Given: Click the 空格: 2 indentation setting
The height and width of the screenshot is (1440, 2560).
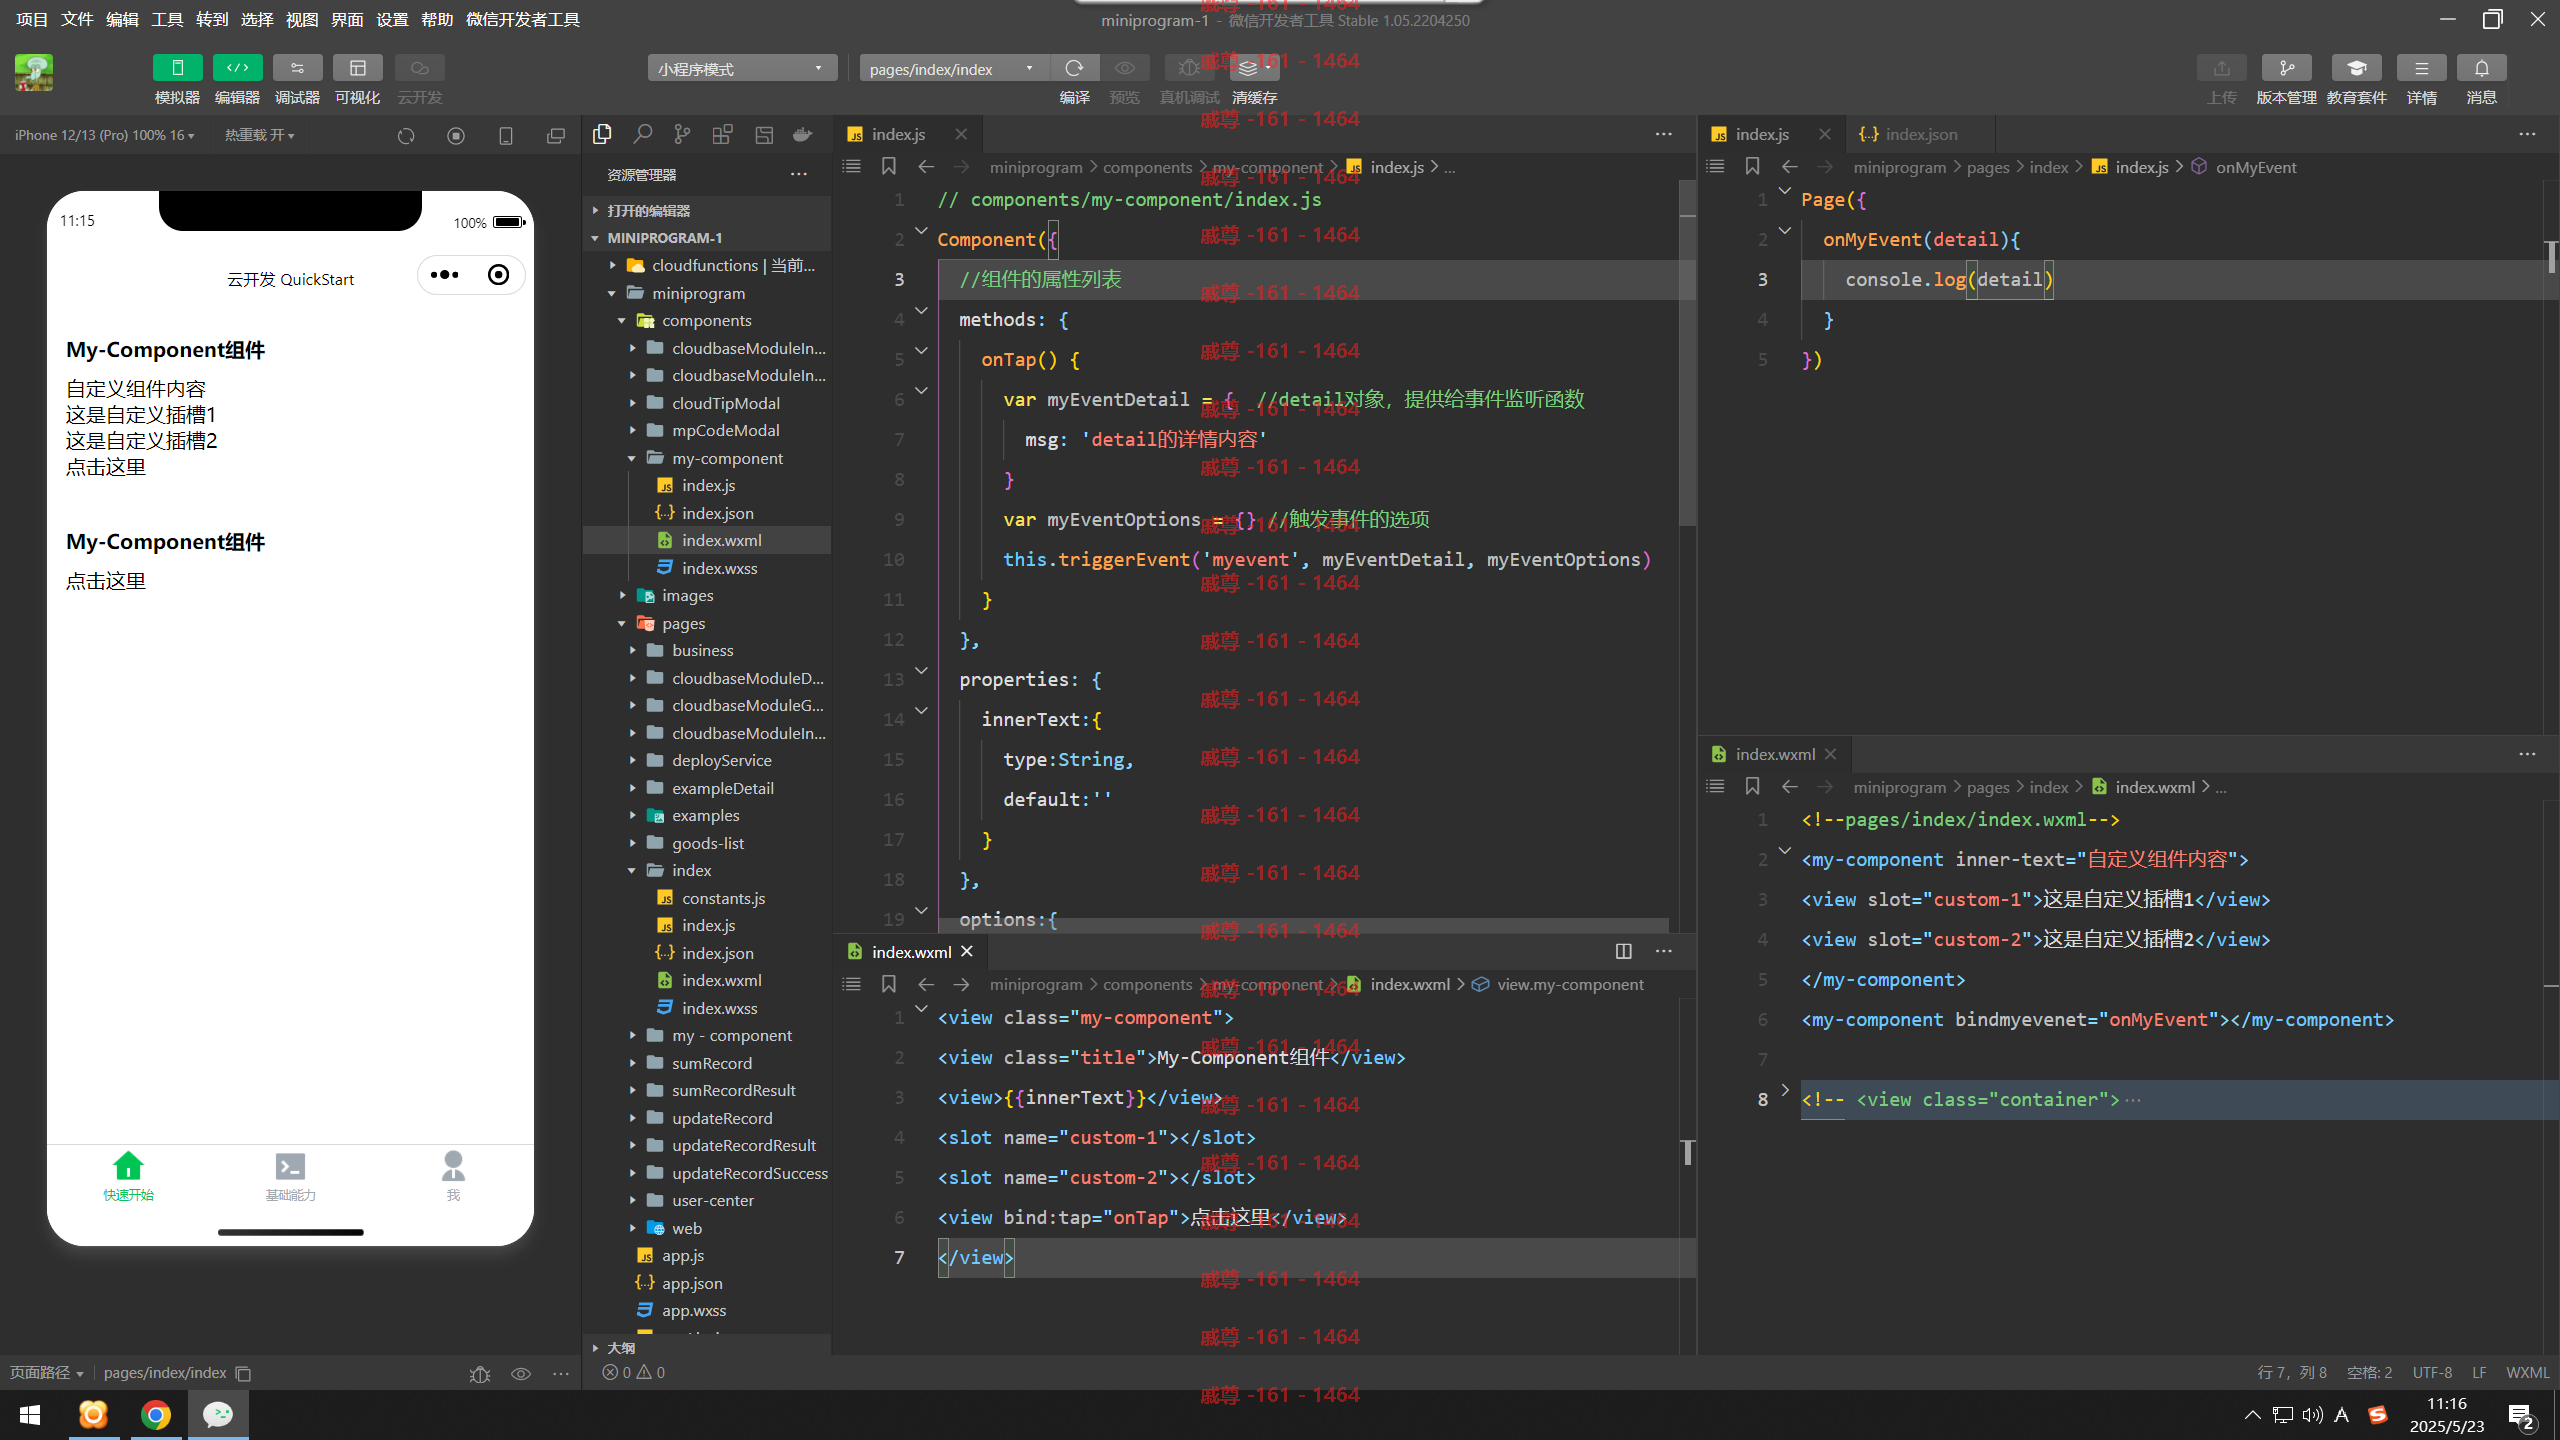Looking at the screenshot, I should (2370, 1372).
